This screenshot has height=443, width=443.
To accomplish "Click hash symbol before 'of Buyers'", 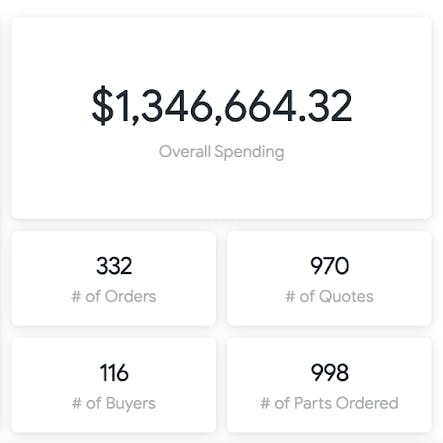I will (77, 403).
